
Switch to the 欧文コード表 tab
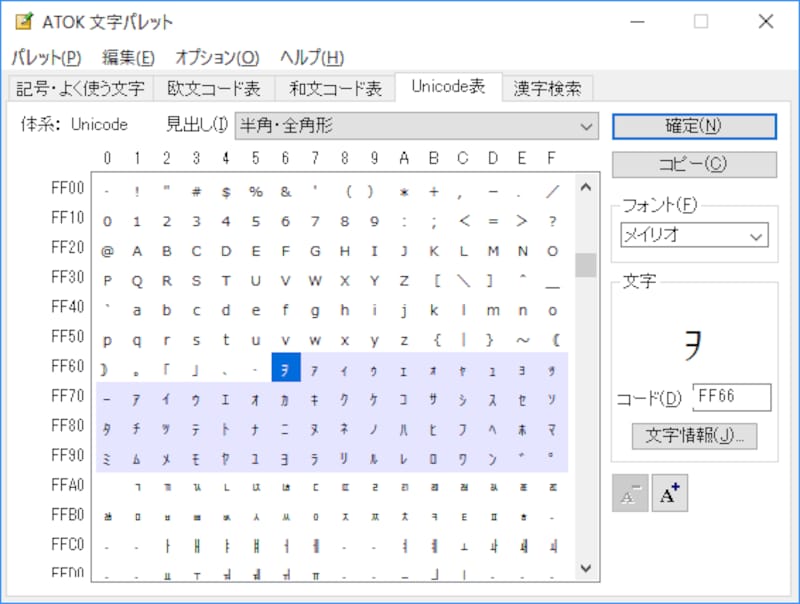click(216, 88)
